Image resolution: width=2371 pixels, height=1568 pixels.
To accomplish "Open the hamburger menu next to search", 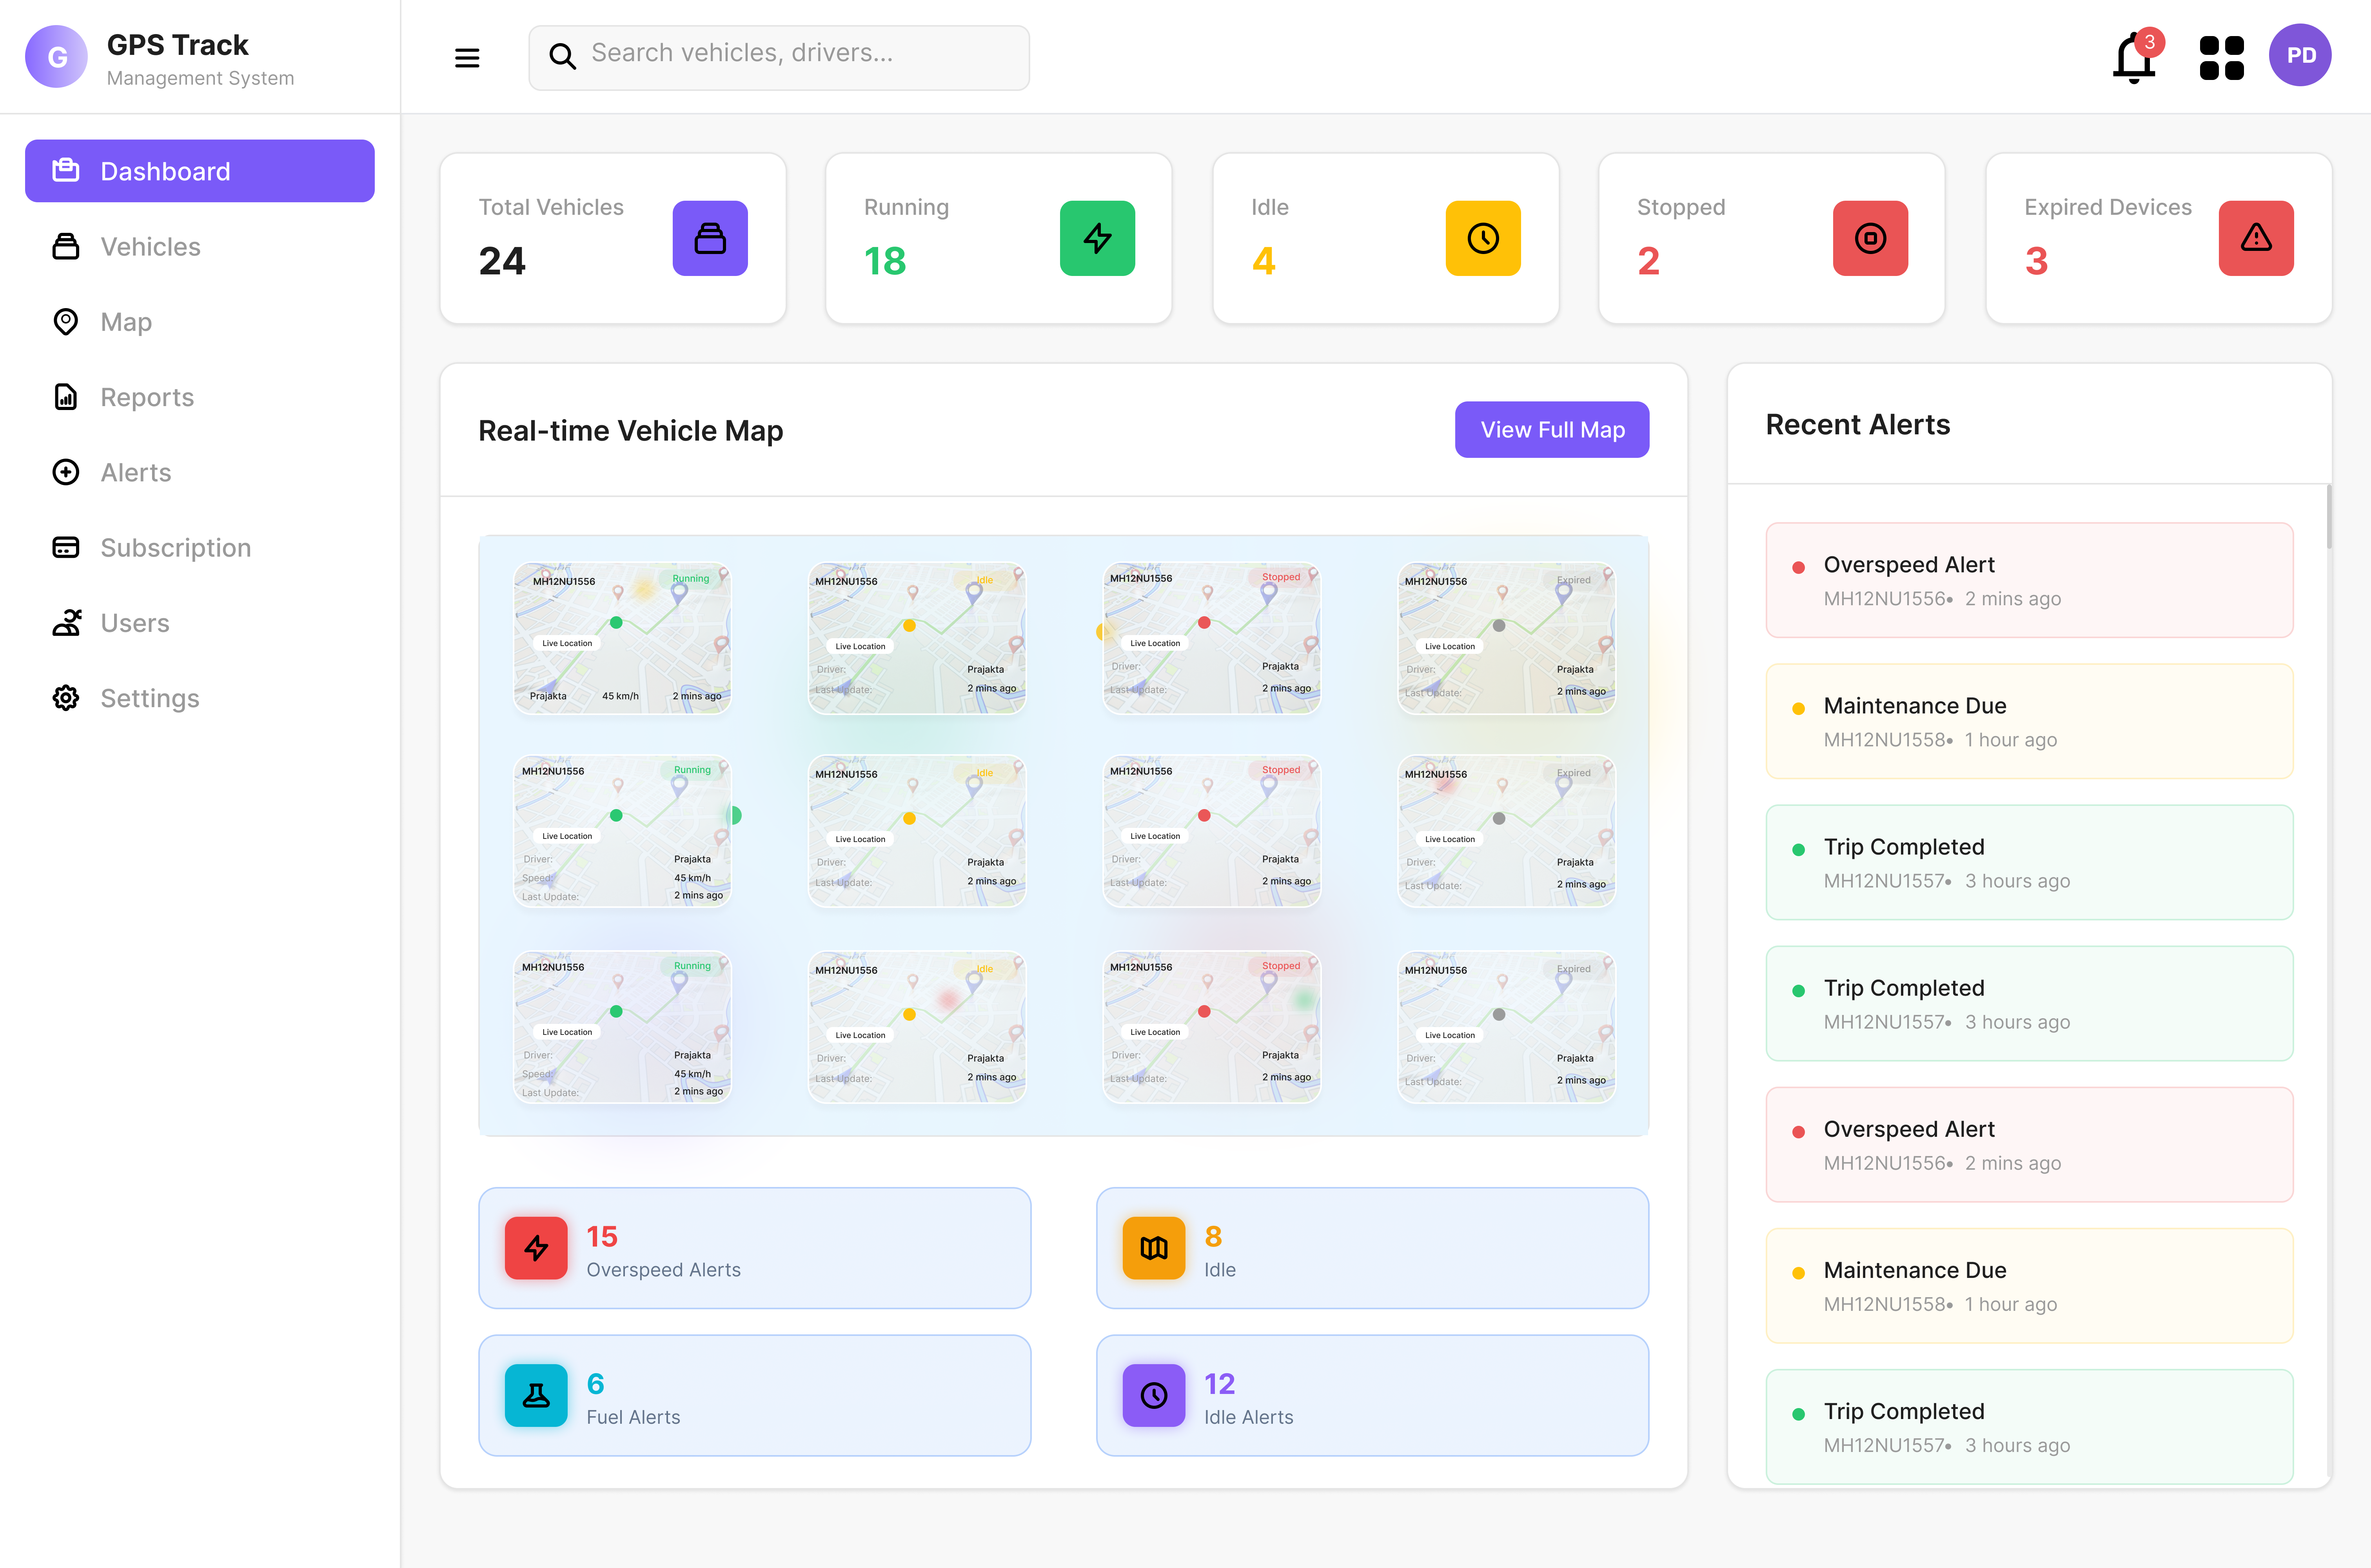I will pos(466,57).
